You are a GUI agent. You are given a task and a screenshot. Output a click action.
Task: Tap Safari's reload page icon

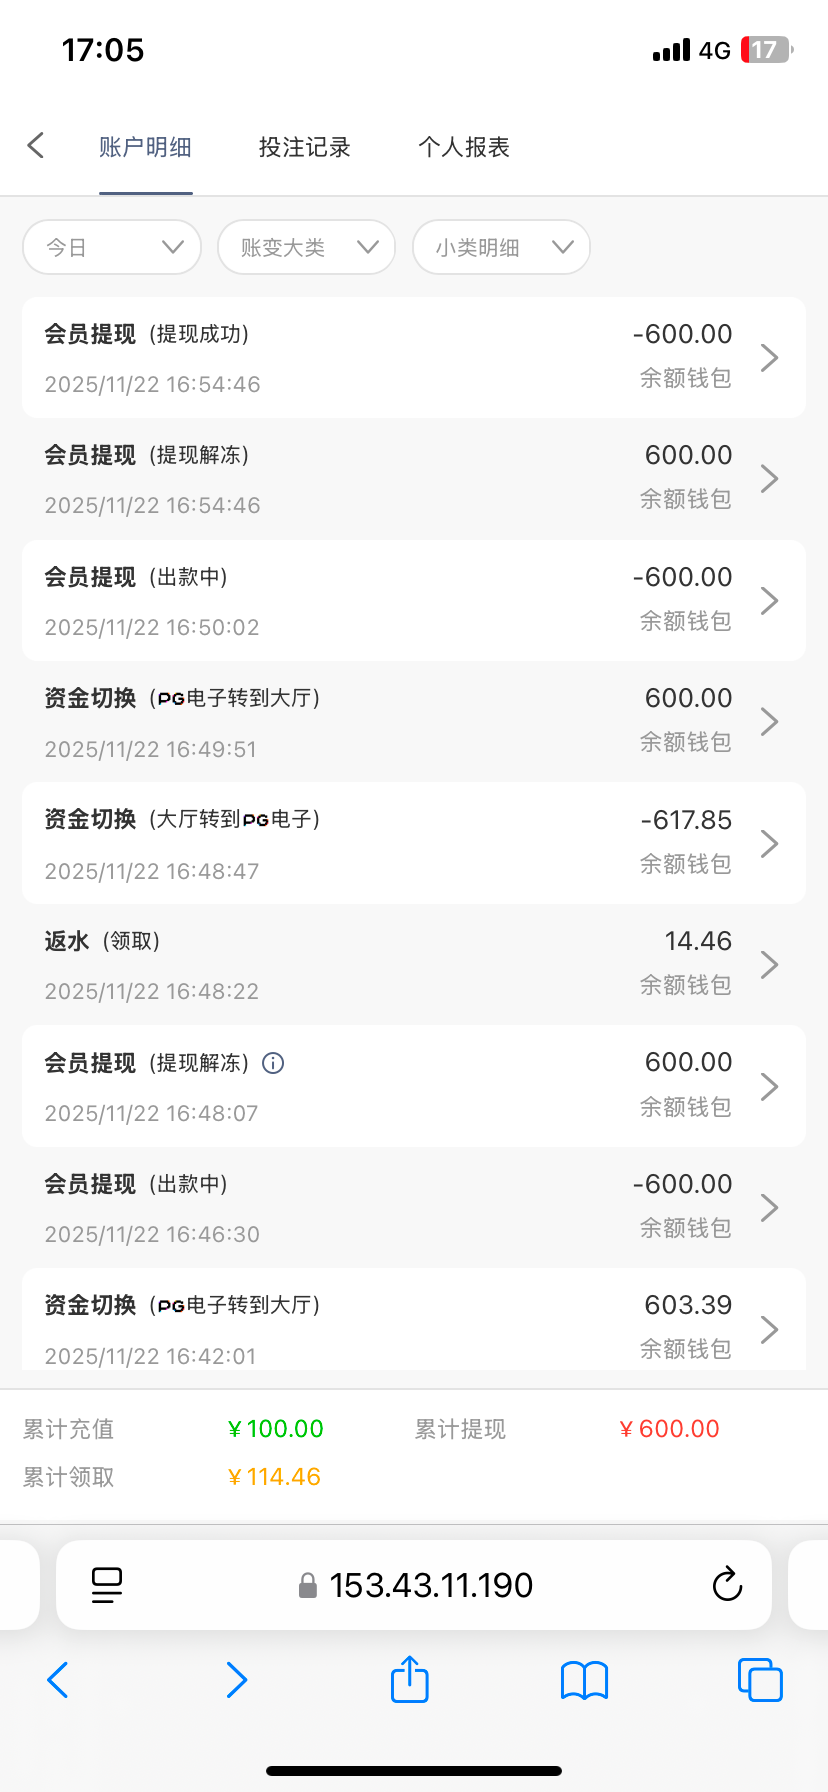(727, 1585)
